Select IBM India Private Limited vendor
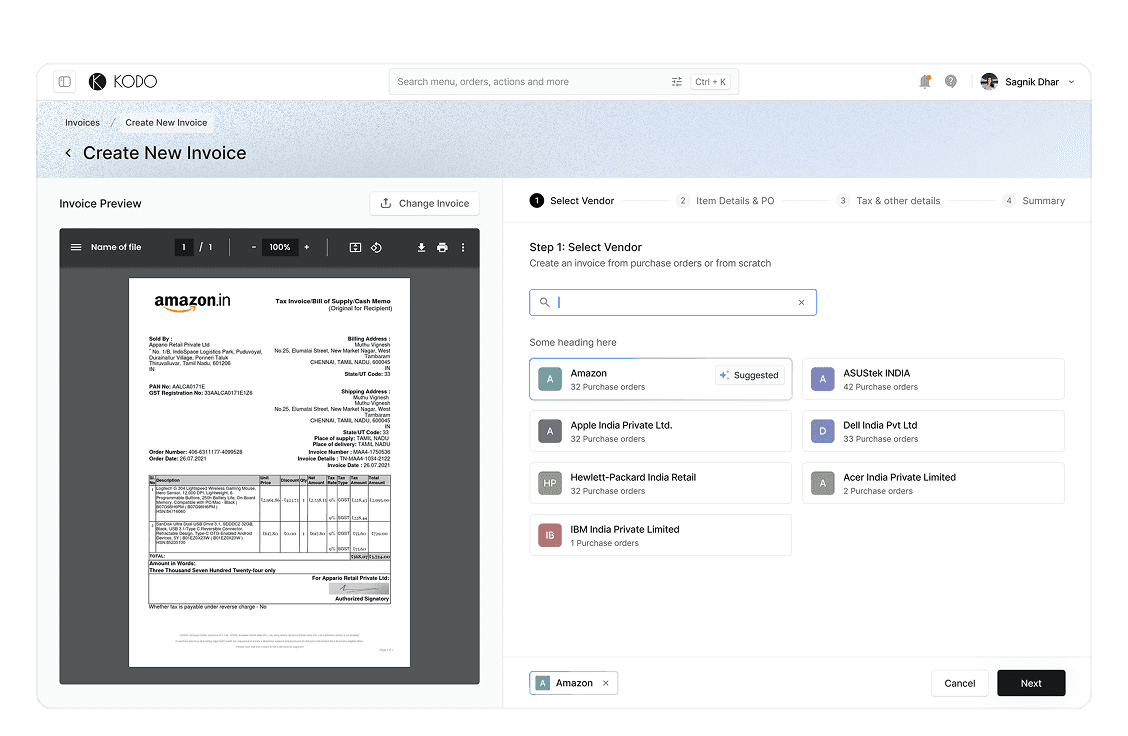 pos(660,535)
